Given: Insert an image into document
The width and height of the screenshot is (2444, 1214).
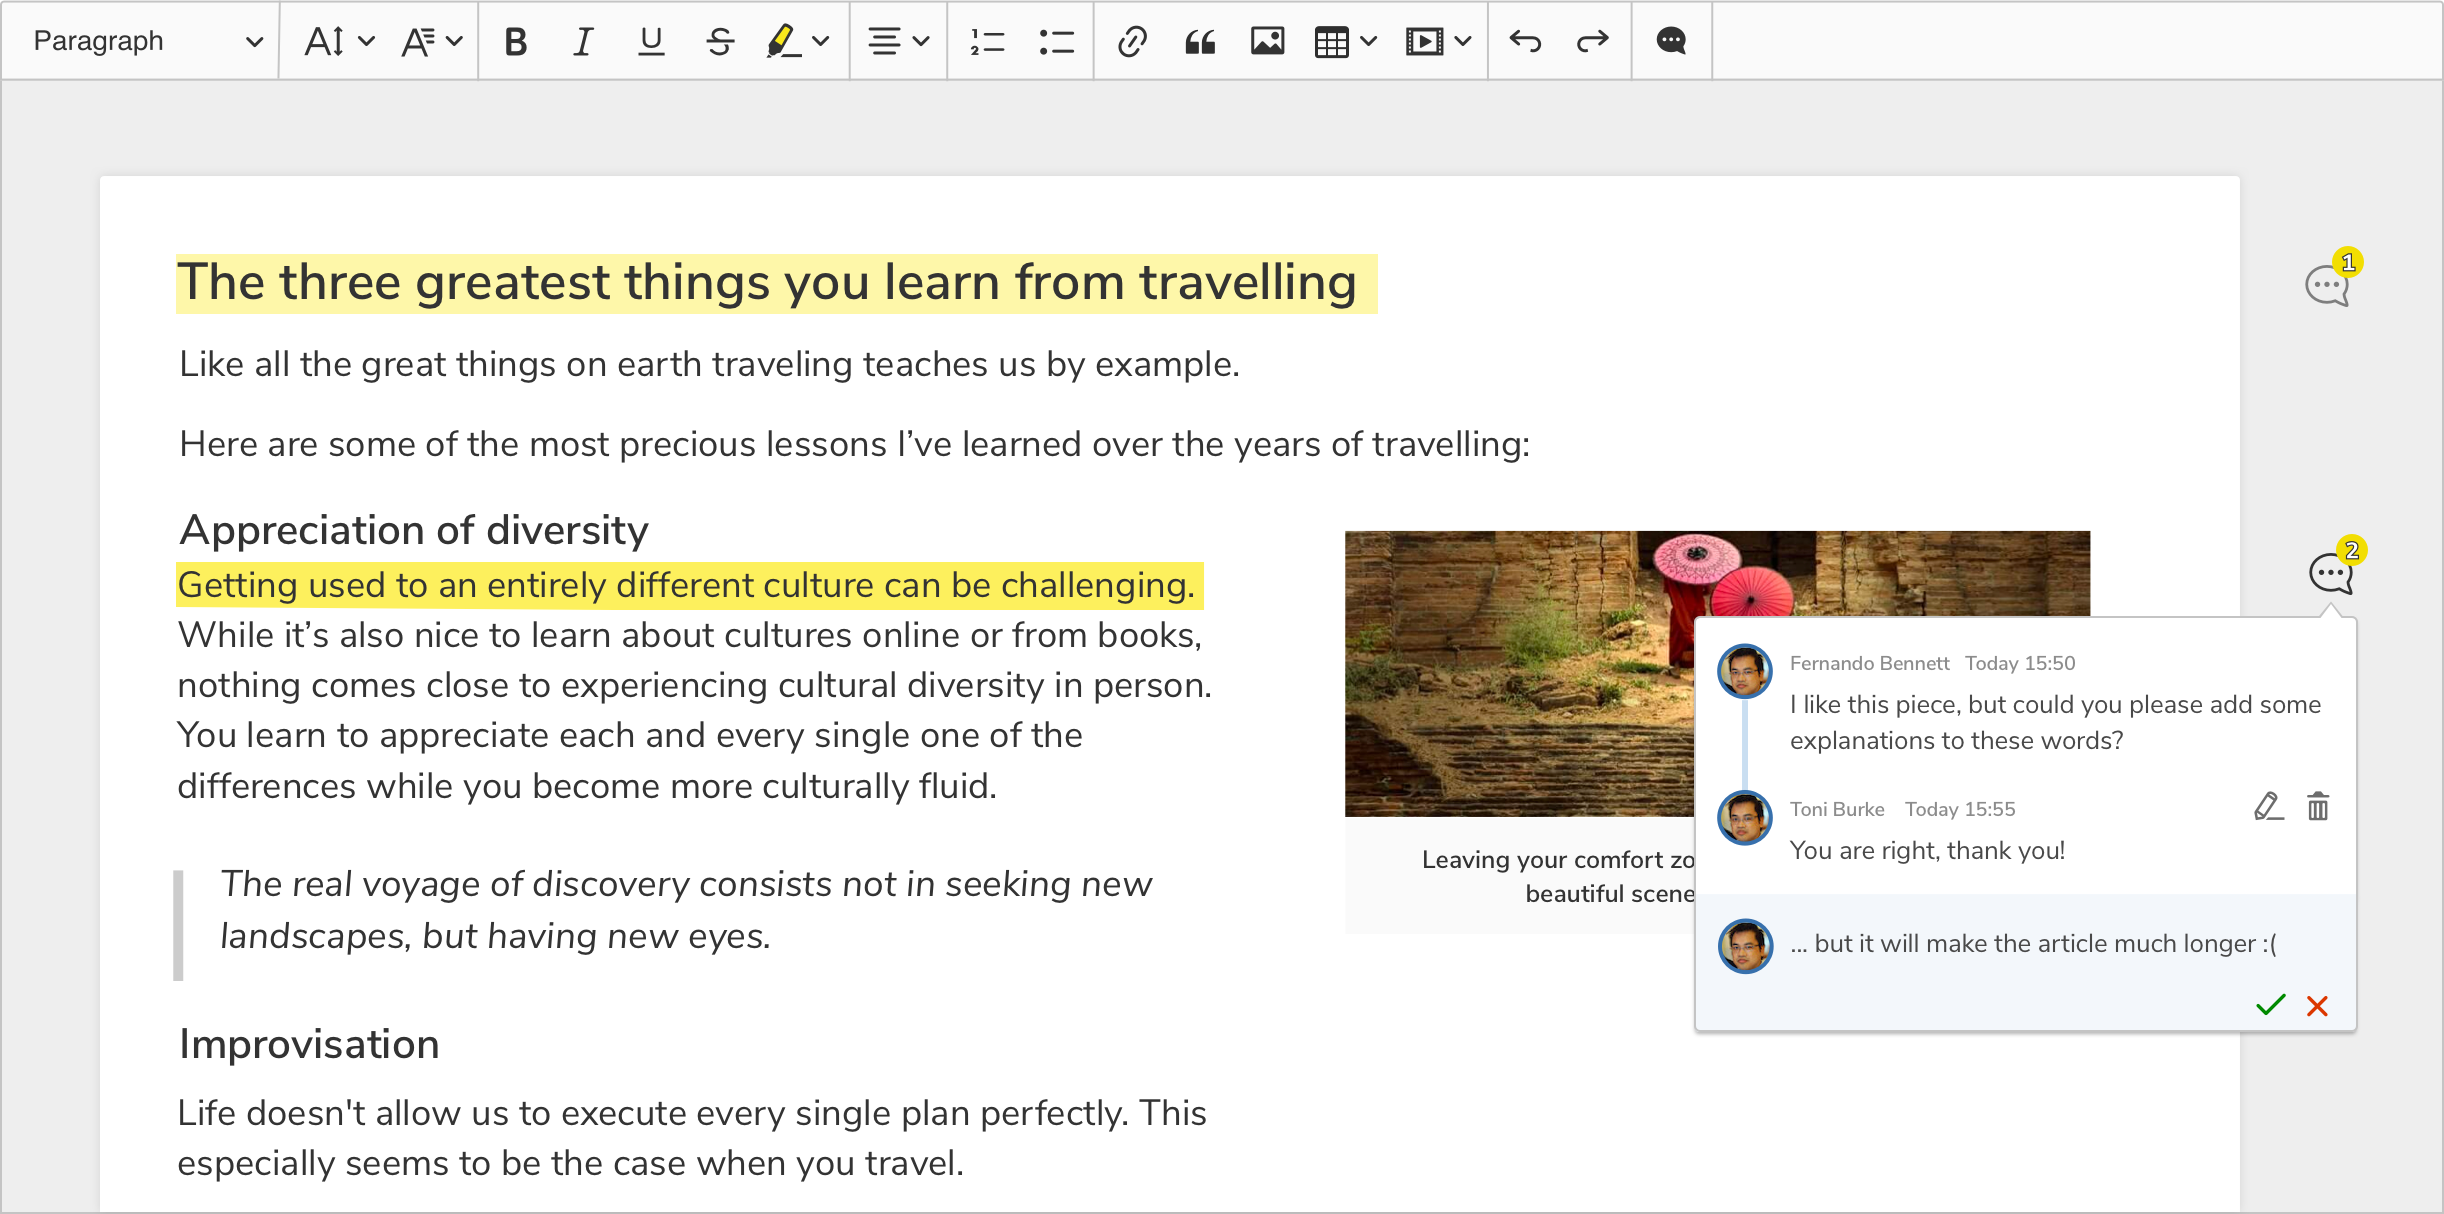Looking at the screenshot, I should pyautogui.click(x=1266, y=41).
